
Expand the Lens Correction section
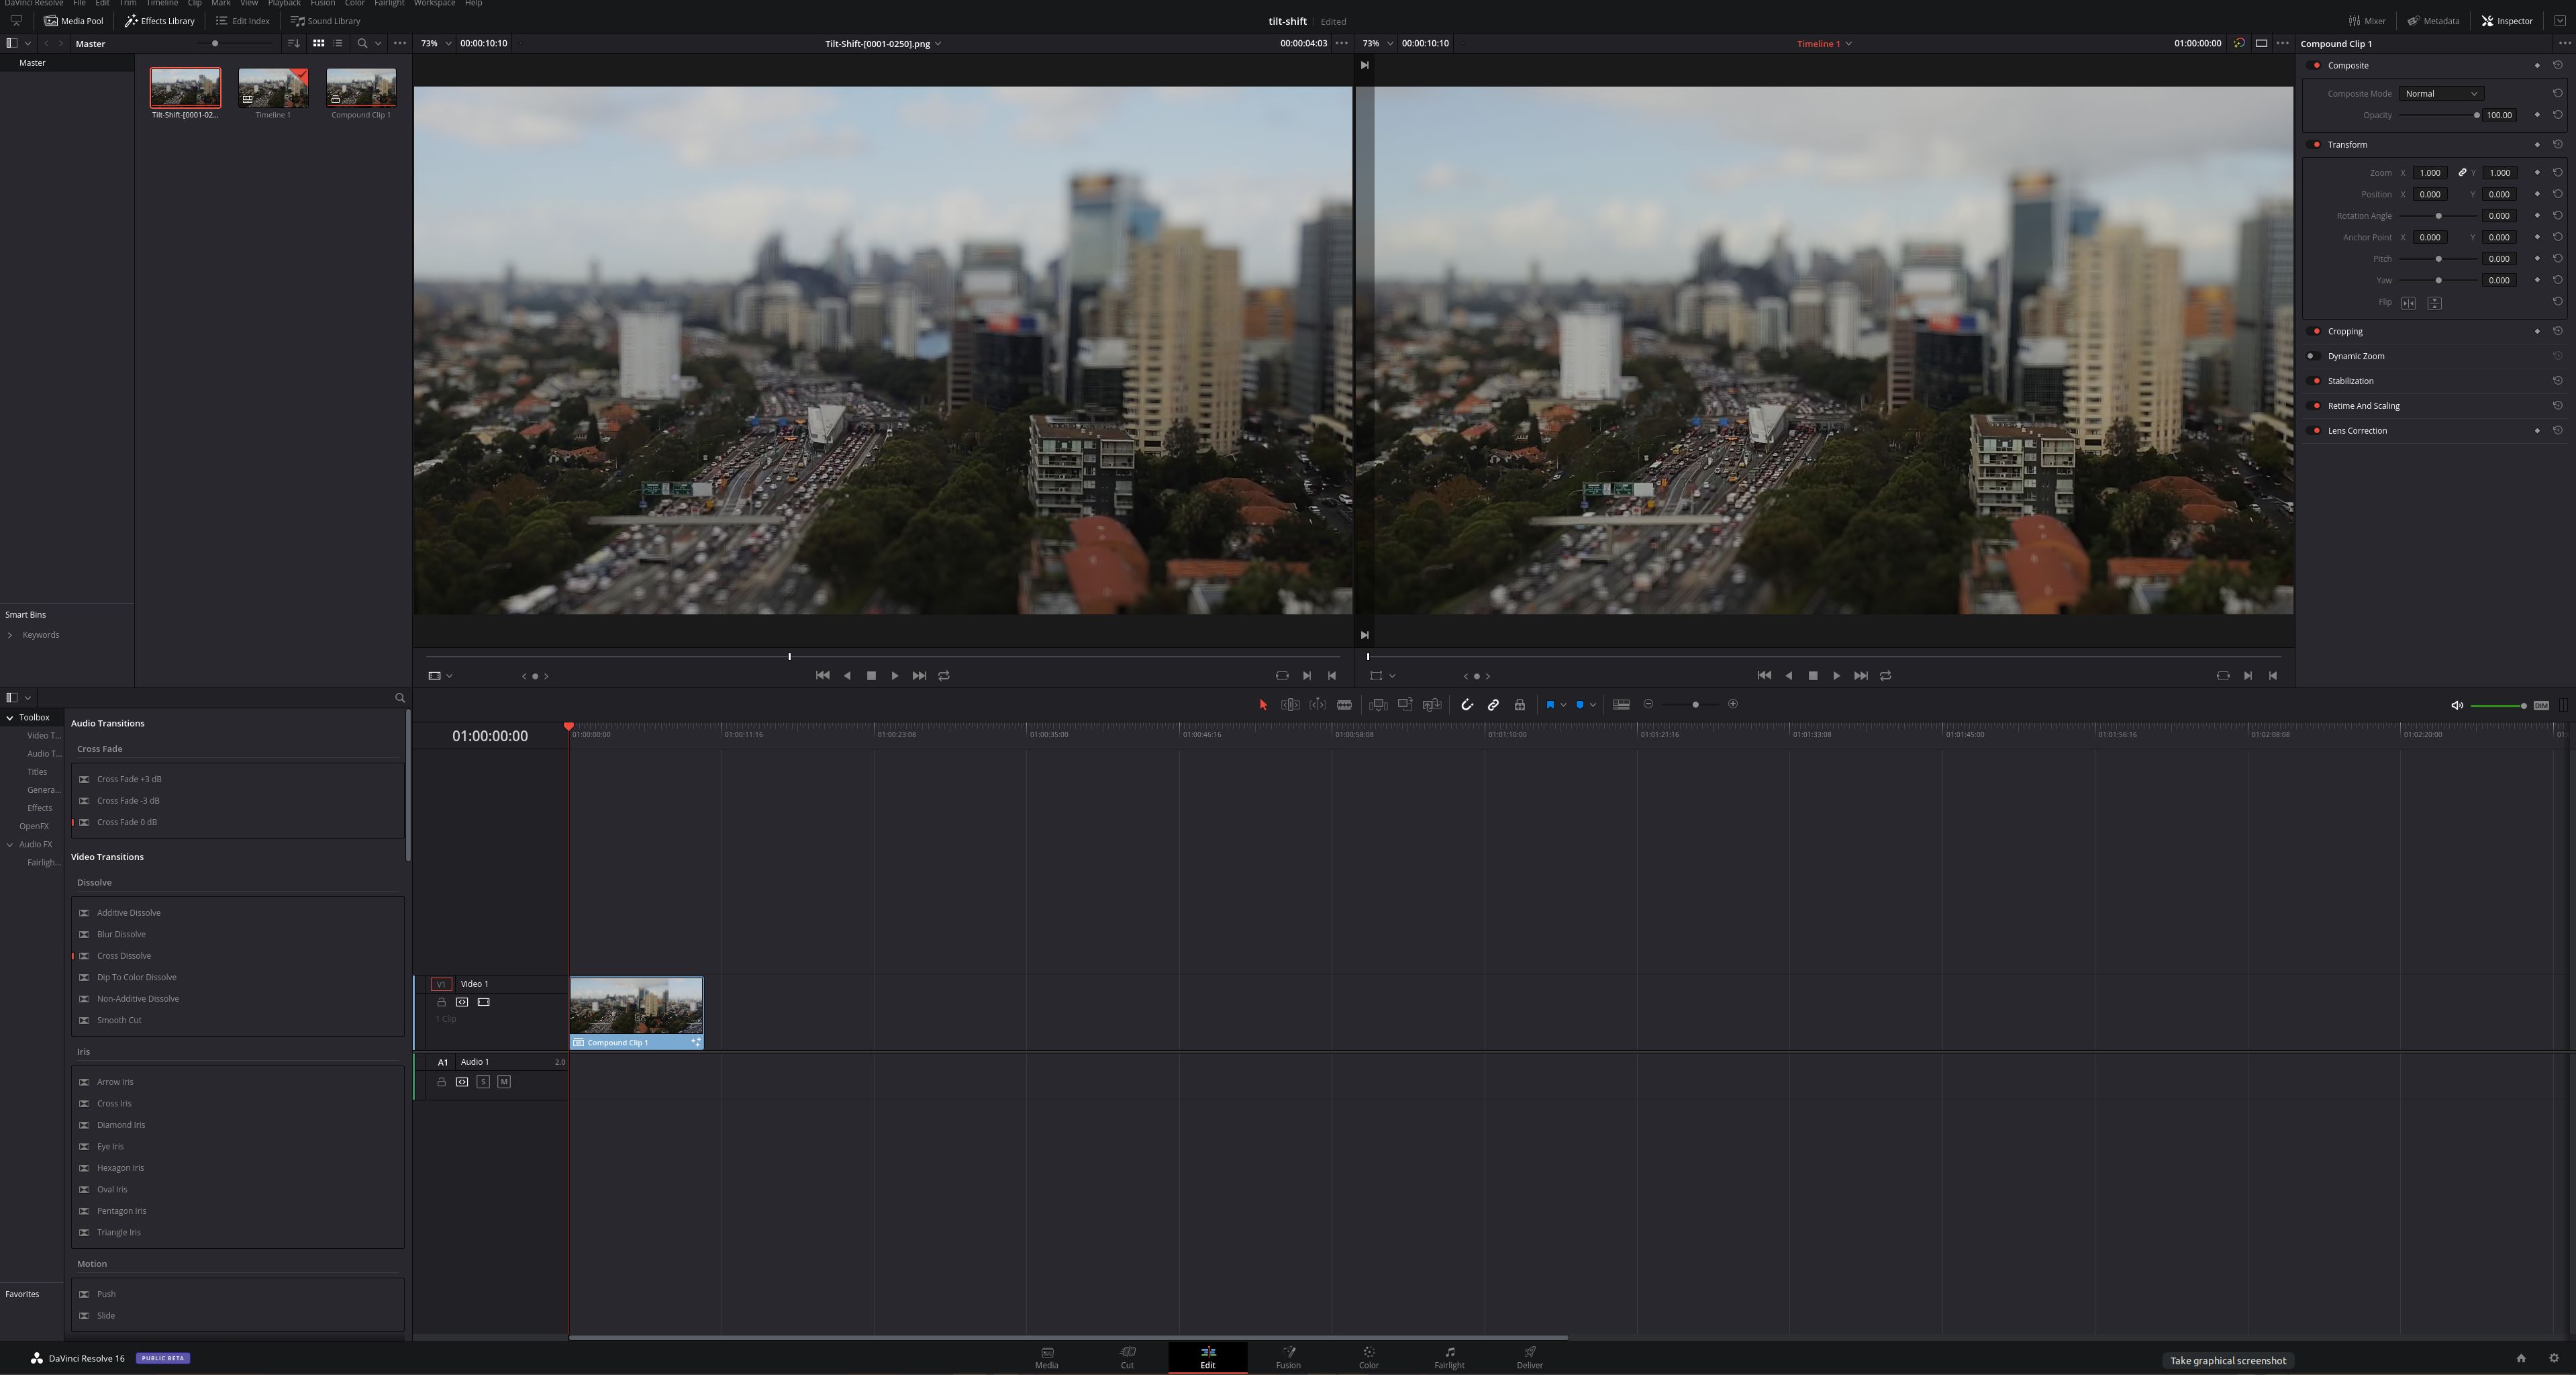click(x=2357, y=431)
